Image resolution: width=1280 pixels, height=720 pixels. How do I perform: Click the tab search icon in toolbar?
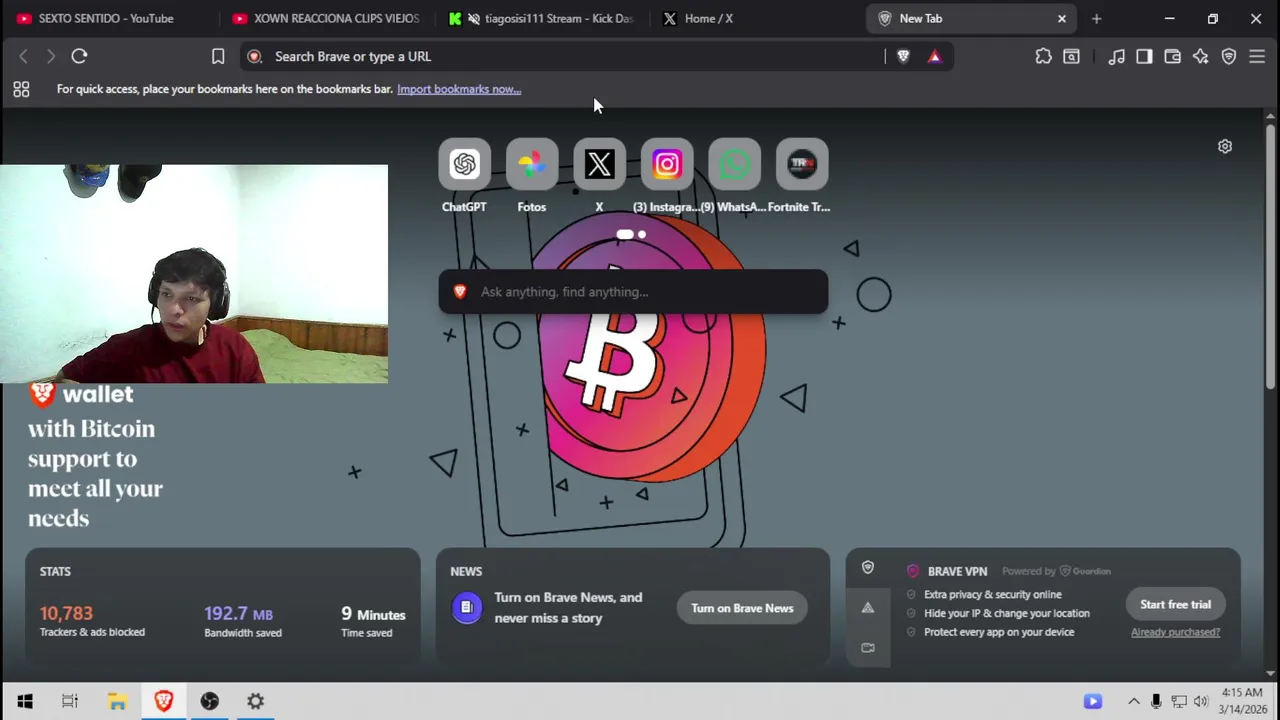pyautogui.click(x=1071, y=56)
